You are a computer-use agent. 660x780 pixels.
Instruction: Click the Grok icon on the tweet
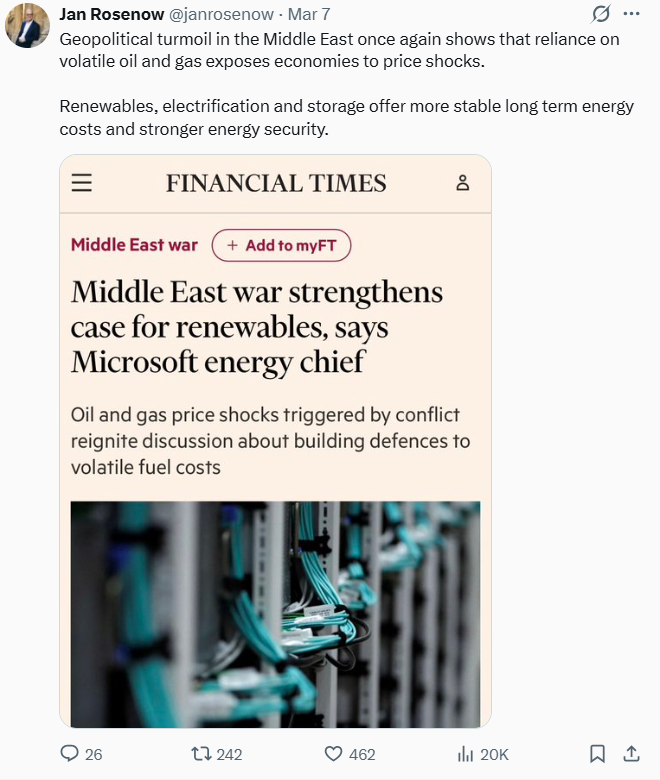pos(601,14)
